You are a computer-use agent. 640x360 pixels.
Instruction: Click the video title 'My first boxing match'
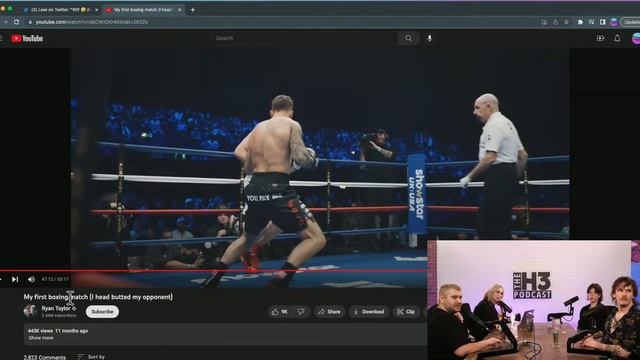(98, 297)
